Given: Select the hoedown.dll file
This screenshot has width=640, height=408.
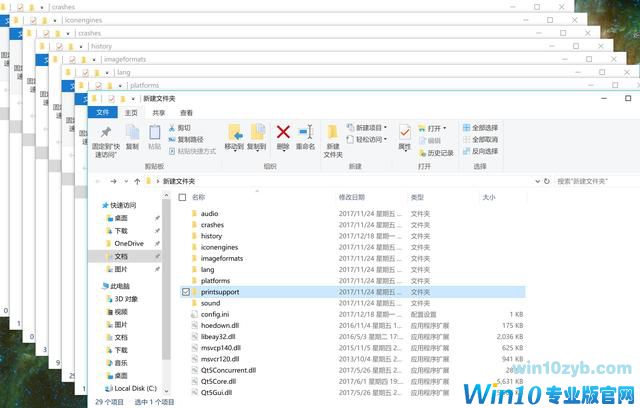Looking at the screenshot, I should pyautogui.click(x=352, y=326).
